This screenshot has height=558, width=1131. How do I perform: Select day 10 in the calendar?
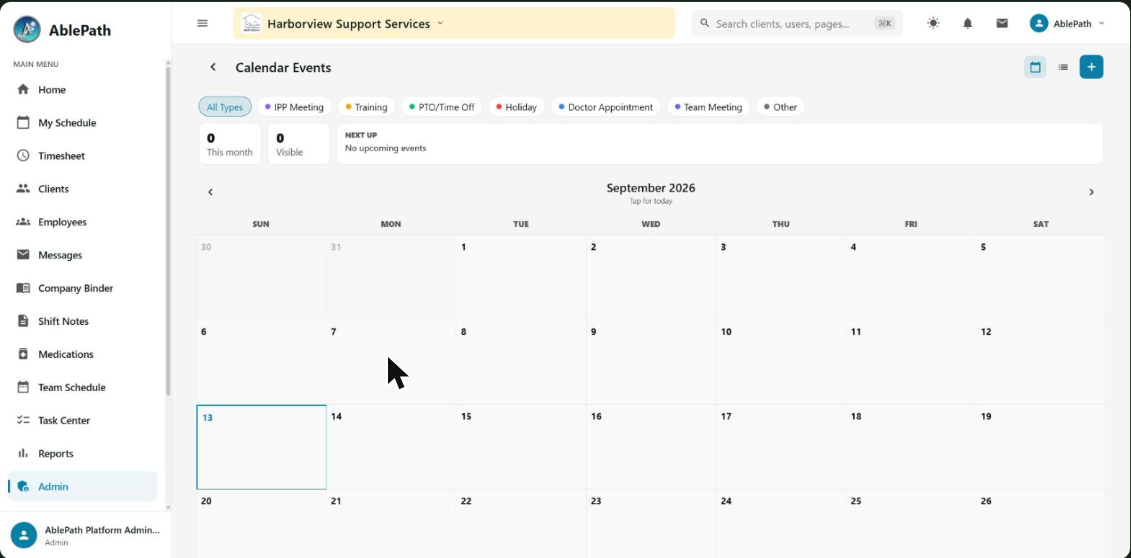[780, 362]
